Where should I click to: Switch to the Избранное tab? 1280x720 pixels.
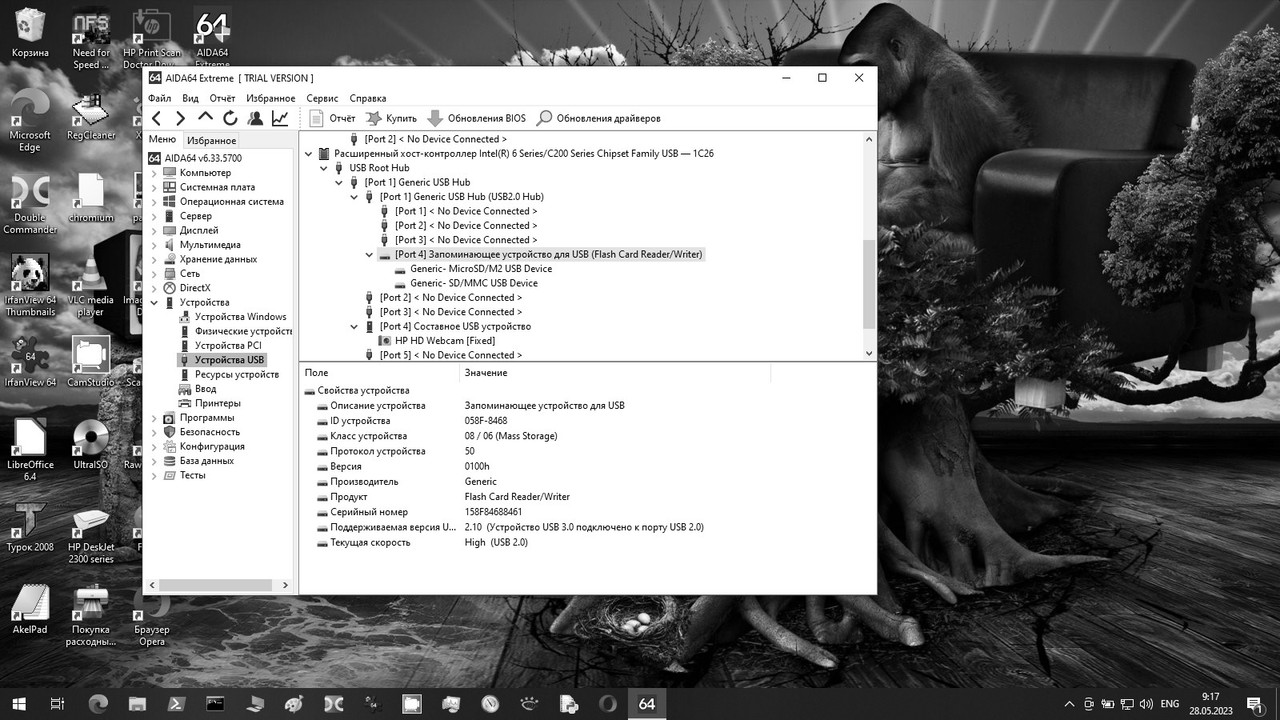pos(211,139)
